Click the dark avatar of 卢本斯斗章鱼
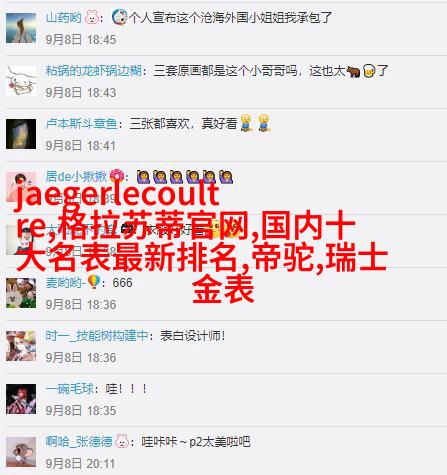Viewport: 447px width, 475px height. coord(21,134)
